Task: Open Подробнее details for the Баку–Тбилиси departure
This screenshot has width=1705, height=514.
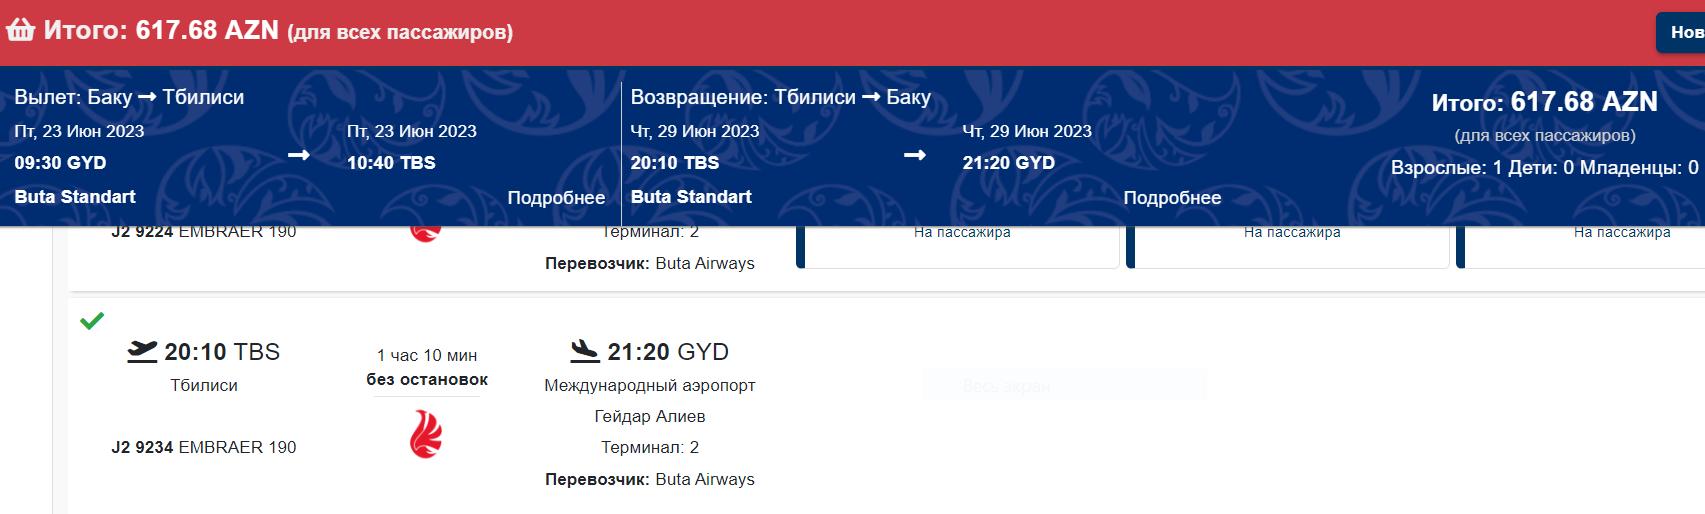Action: coord(556,198)
